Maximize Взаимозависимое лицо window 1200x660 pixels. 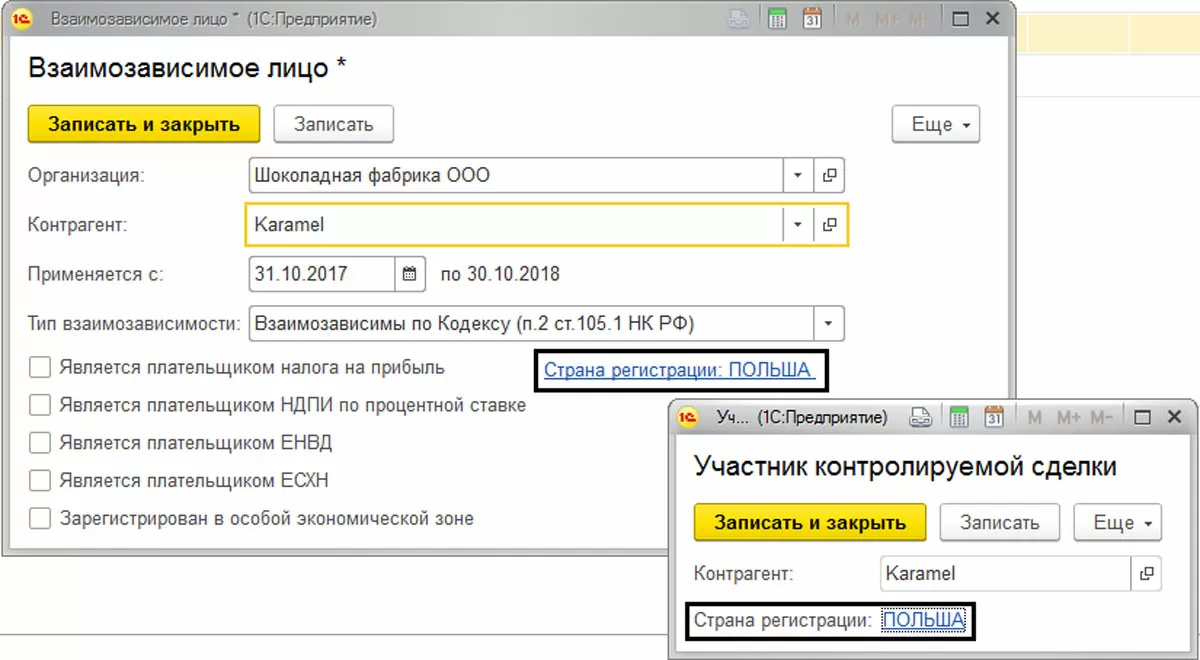click(x=960, y=19)
